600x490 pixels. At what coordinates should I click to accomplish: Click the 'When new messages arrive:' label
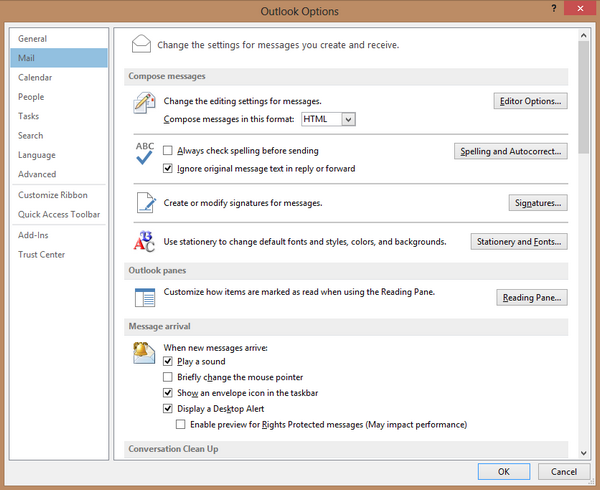click(215, 348)
